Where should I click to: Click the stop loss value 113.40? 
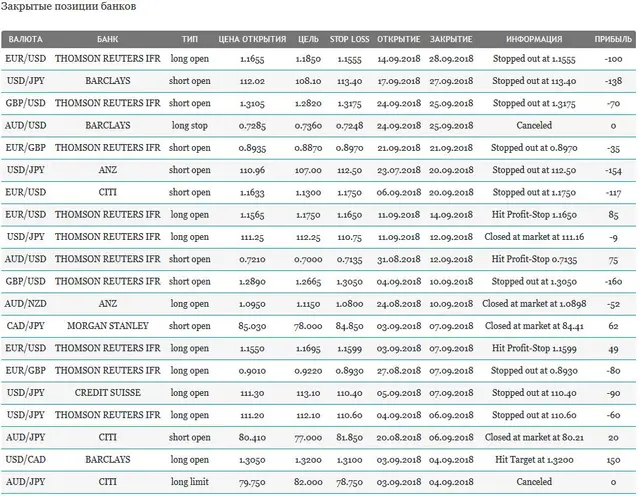349,81
